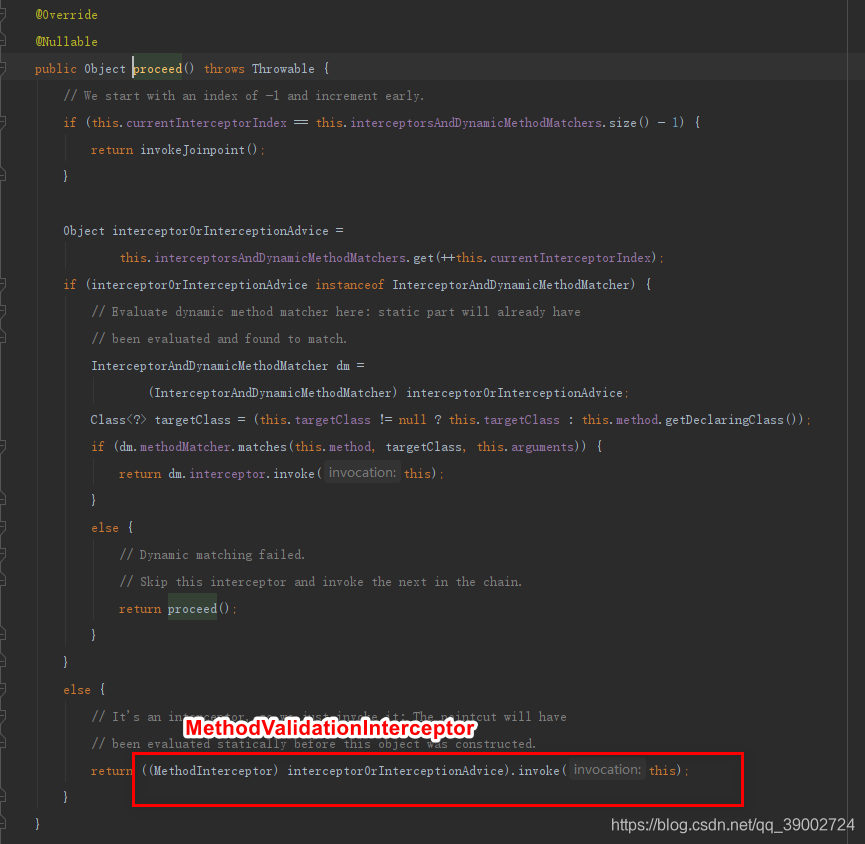Click the highlighted proceed() in the return statement
This screenshot has width=865, height=844.
coord(198,609)
